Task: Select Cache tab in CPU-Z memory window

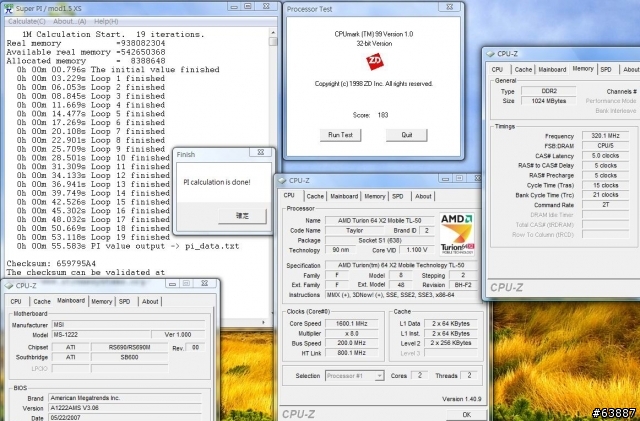Action: pos(523,69)
